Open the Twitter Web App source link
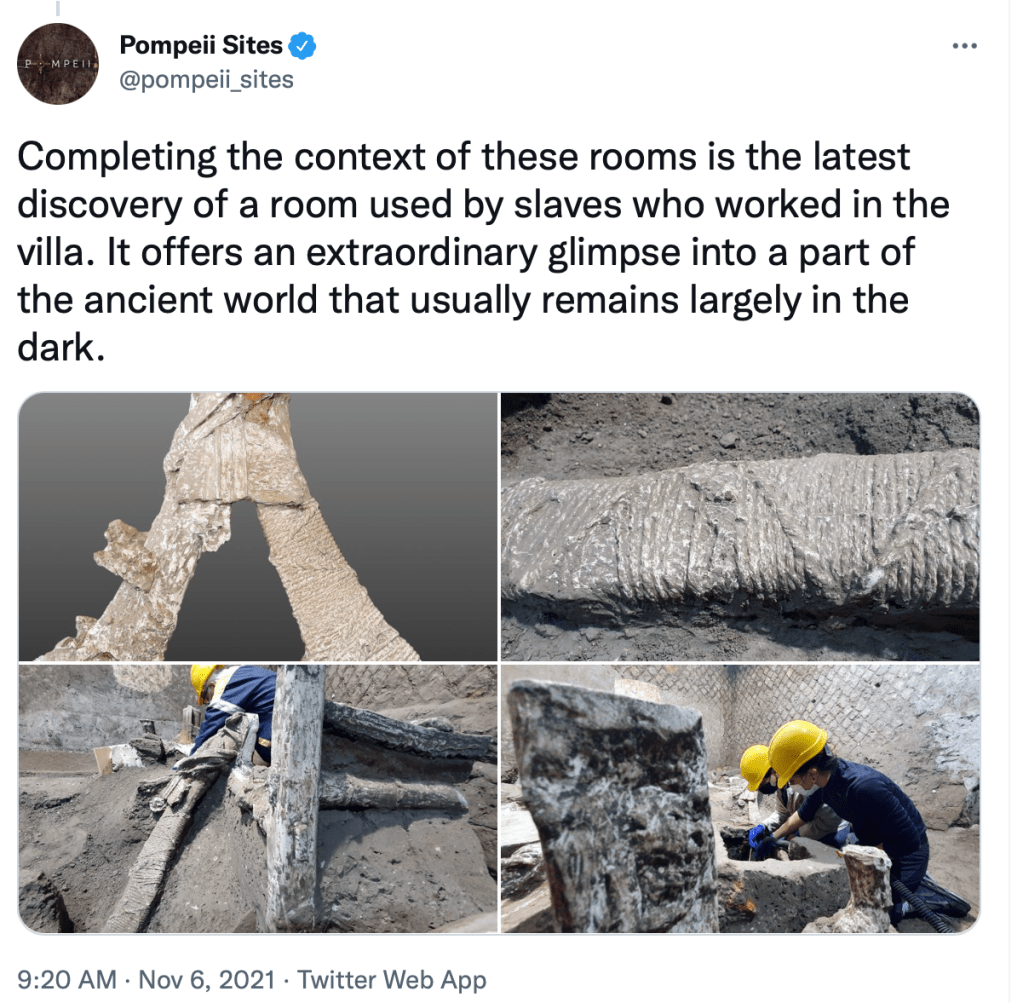The width and height of the screenshot is (1023, 1003). tap(392, 980)
